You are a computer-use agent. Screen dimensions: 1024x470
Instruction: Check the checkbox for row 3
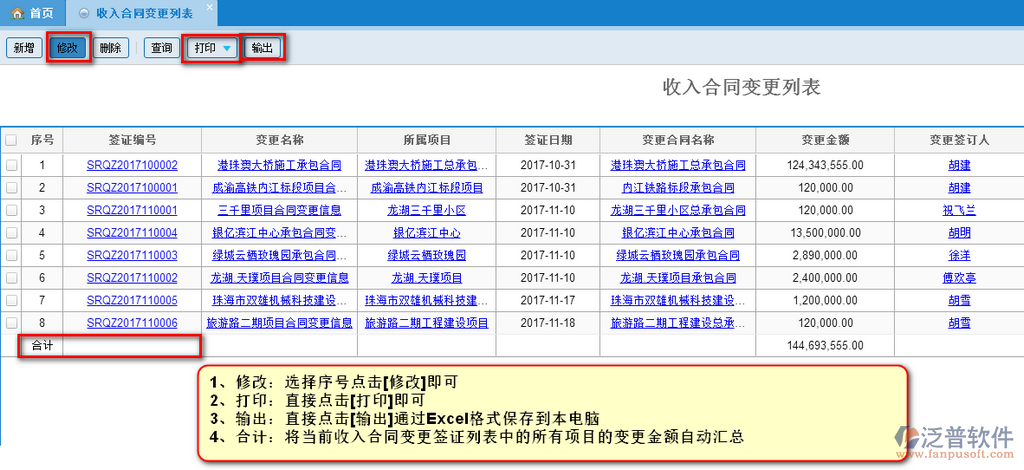[11, 210]
